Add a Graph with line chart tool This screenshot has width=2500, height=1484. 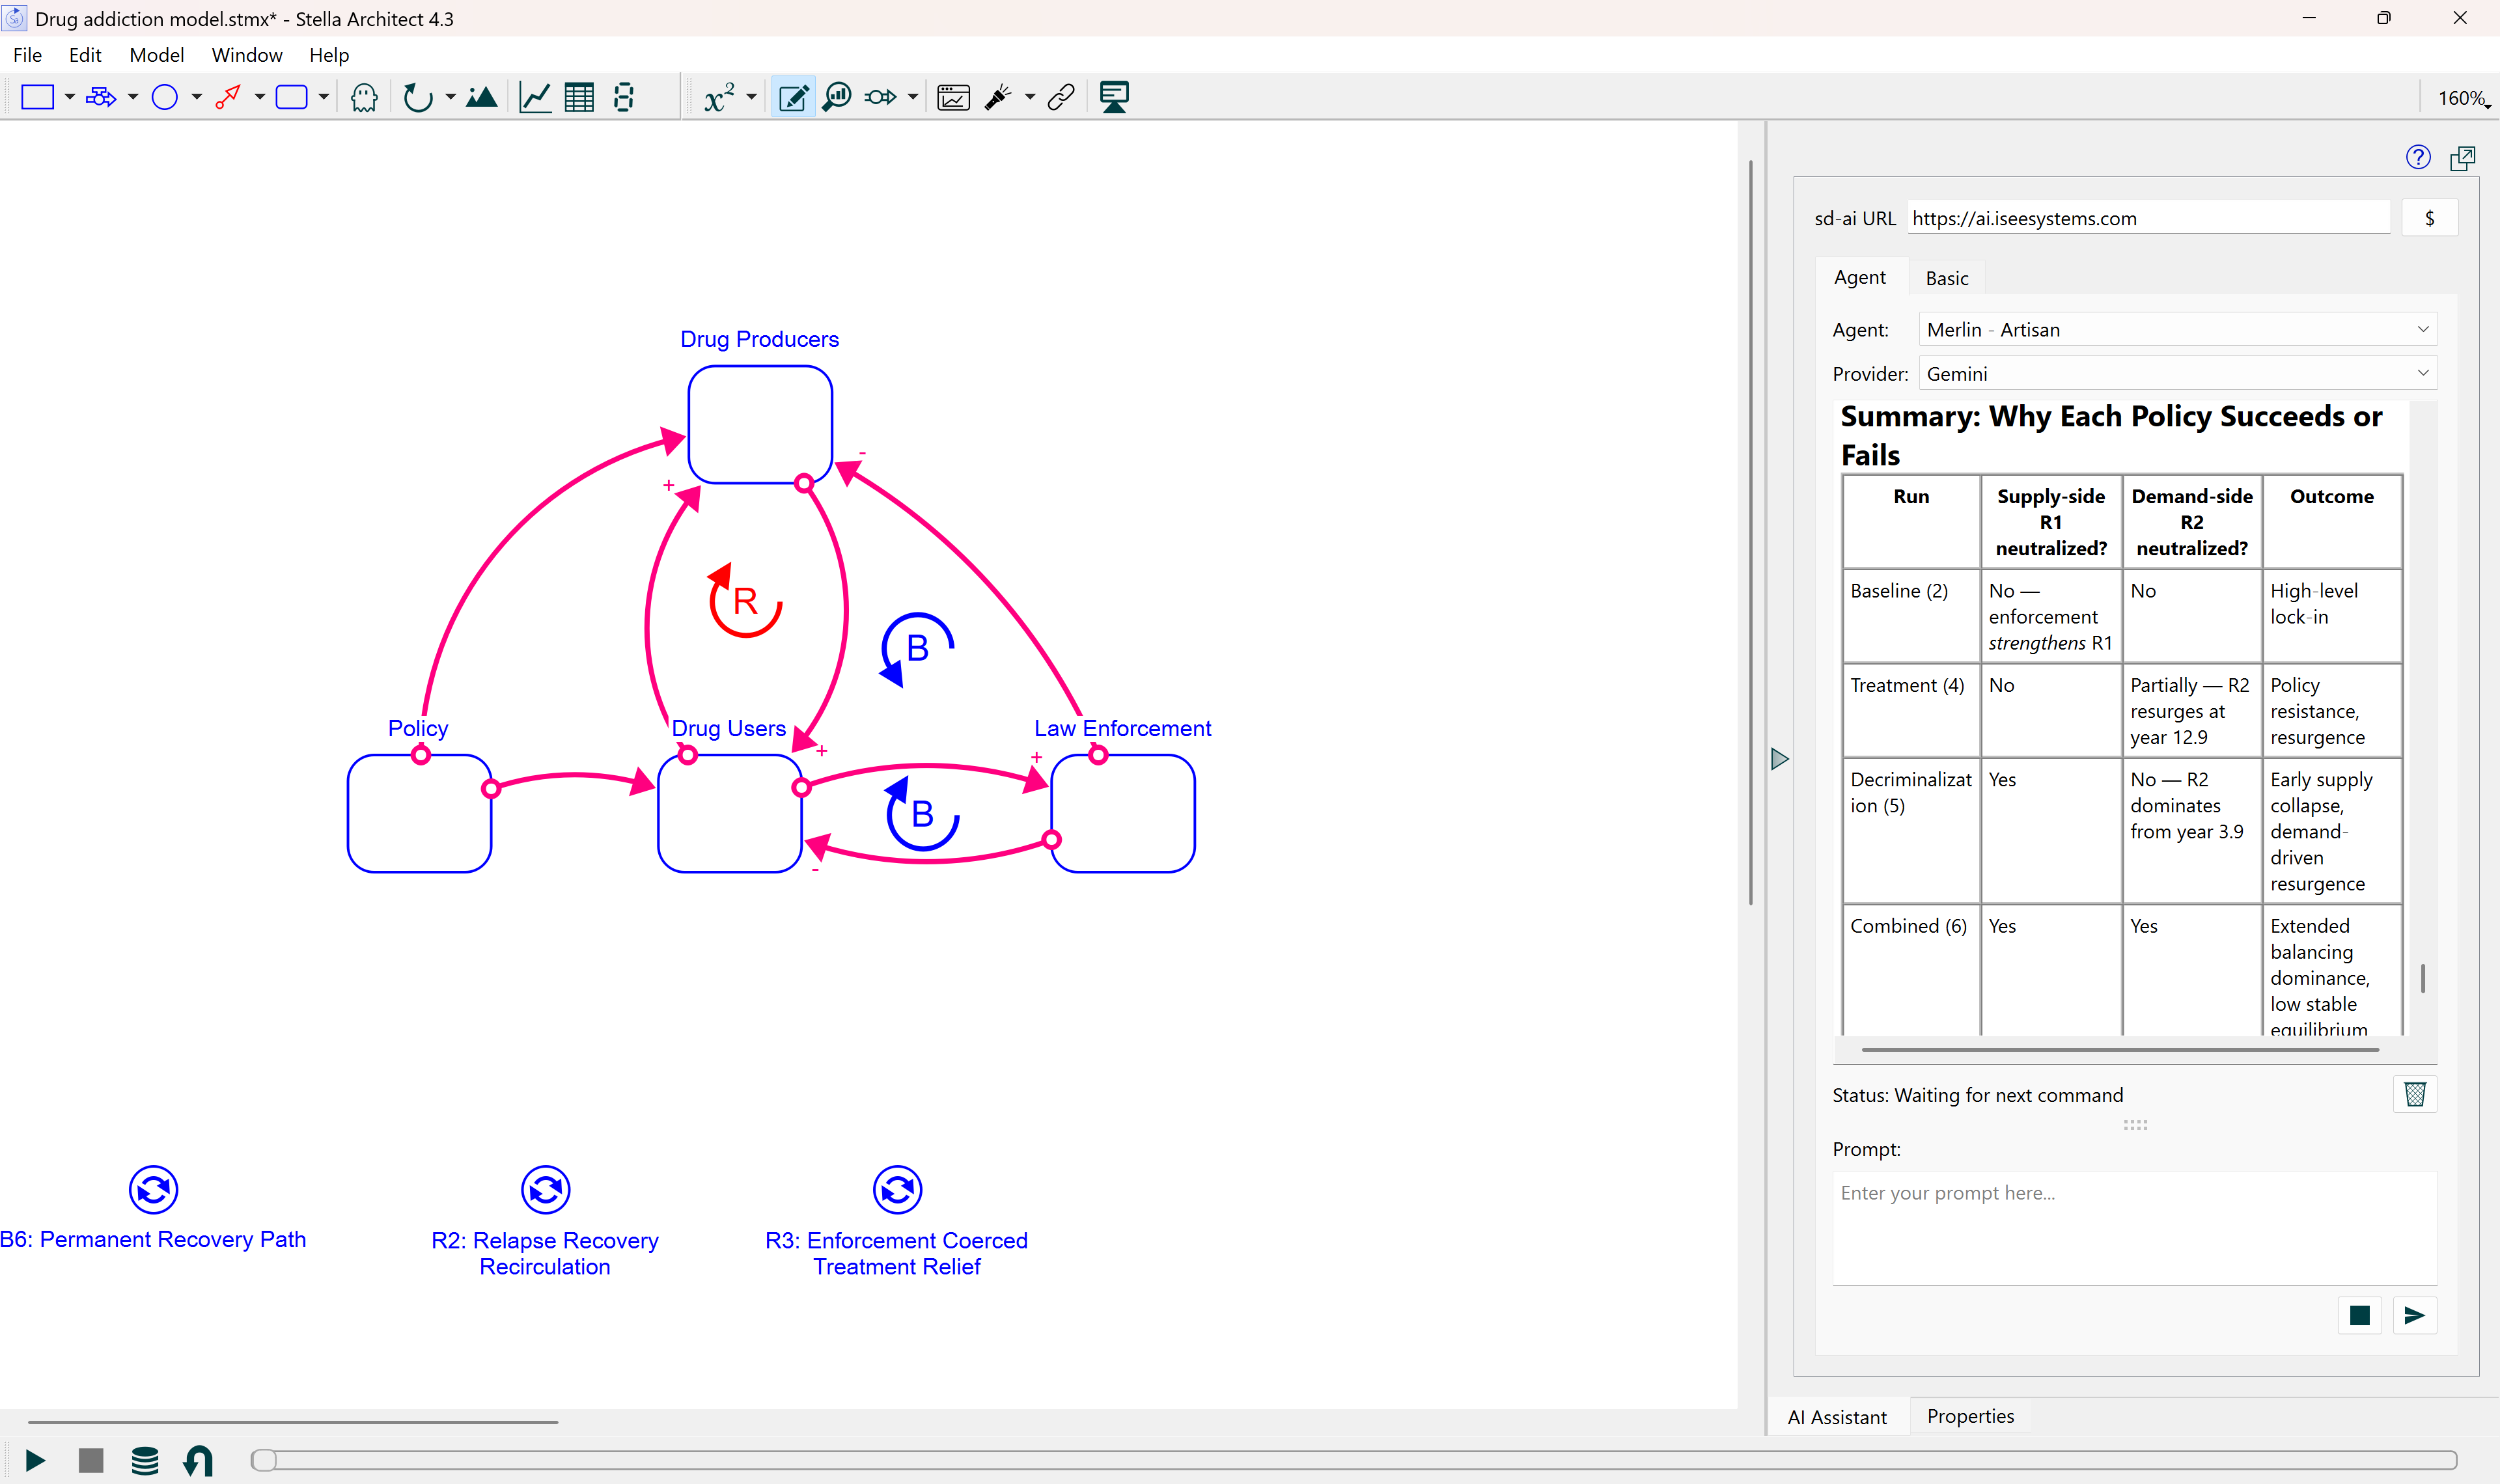(x=535, y=97)
